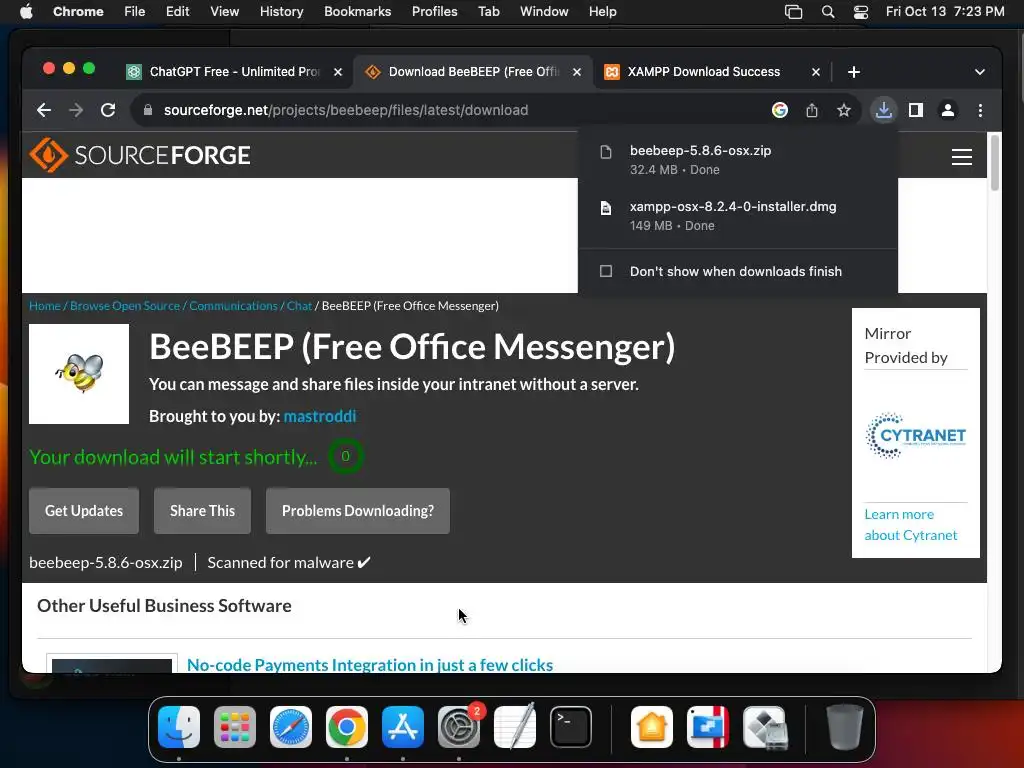Reload the SourceForge page
This screenshot has width=1024, height=768.
(108, 110)
